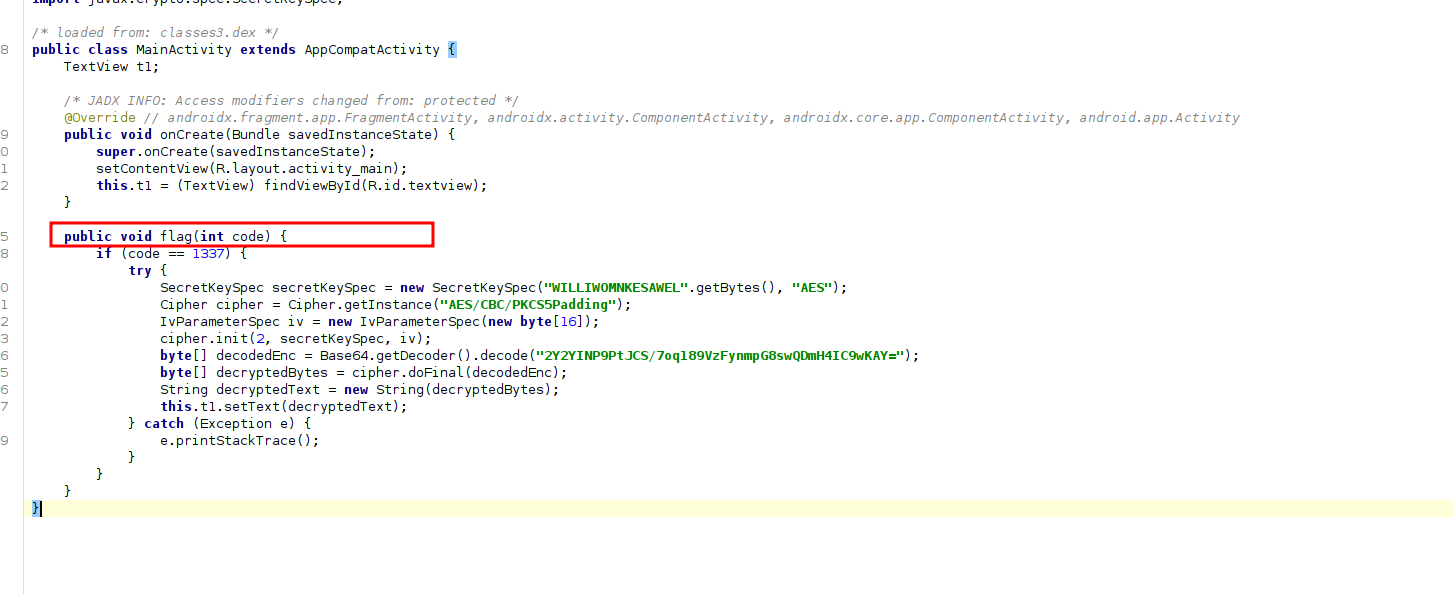1454x594 pixels.
Task: Click the highlighted closing brace on last line
Action: click(x=37, y=508)
